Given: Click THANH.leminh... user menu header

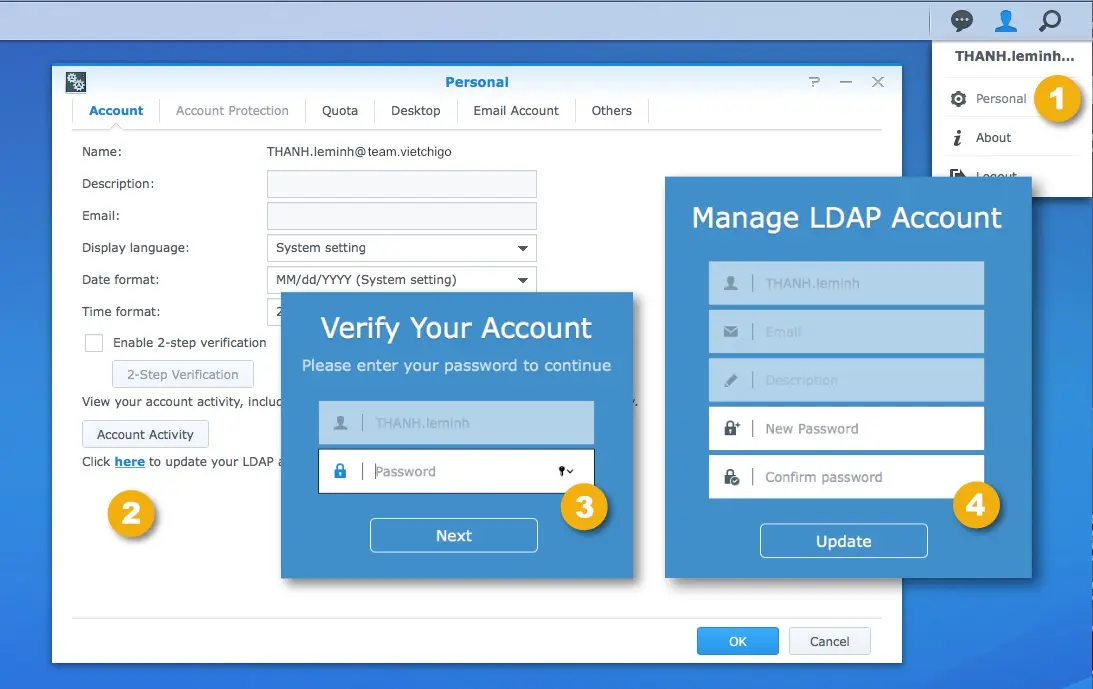Looking at the screenshot, I should [1014, 56].
